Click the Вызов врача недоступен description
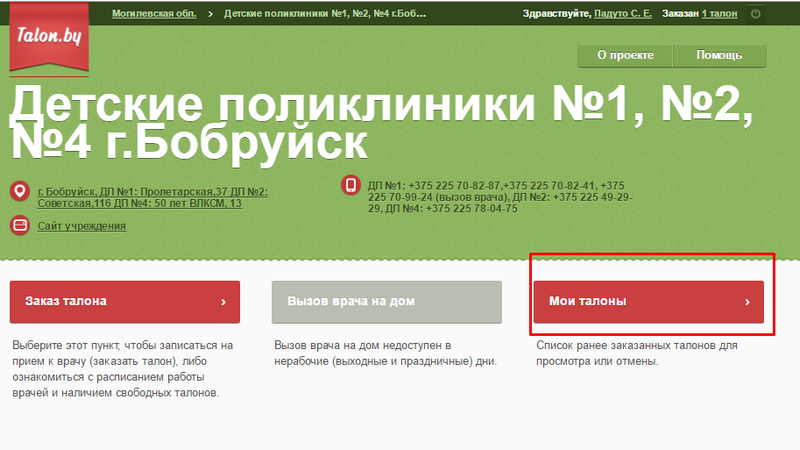 click(385, 353)
